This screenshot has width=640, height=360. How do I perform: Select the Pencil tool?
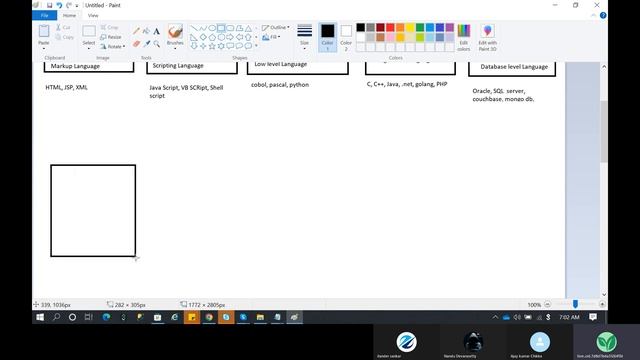(136, 31)
